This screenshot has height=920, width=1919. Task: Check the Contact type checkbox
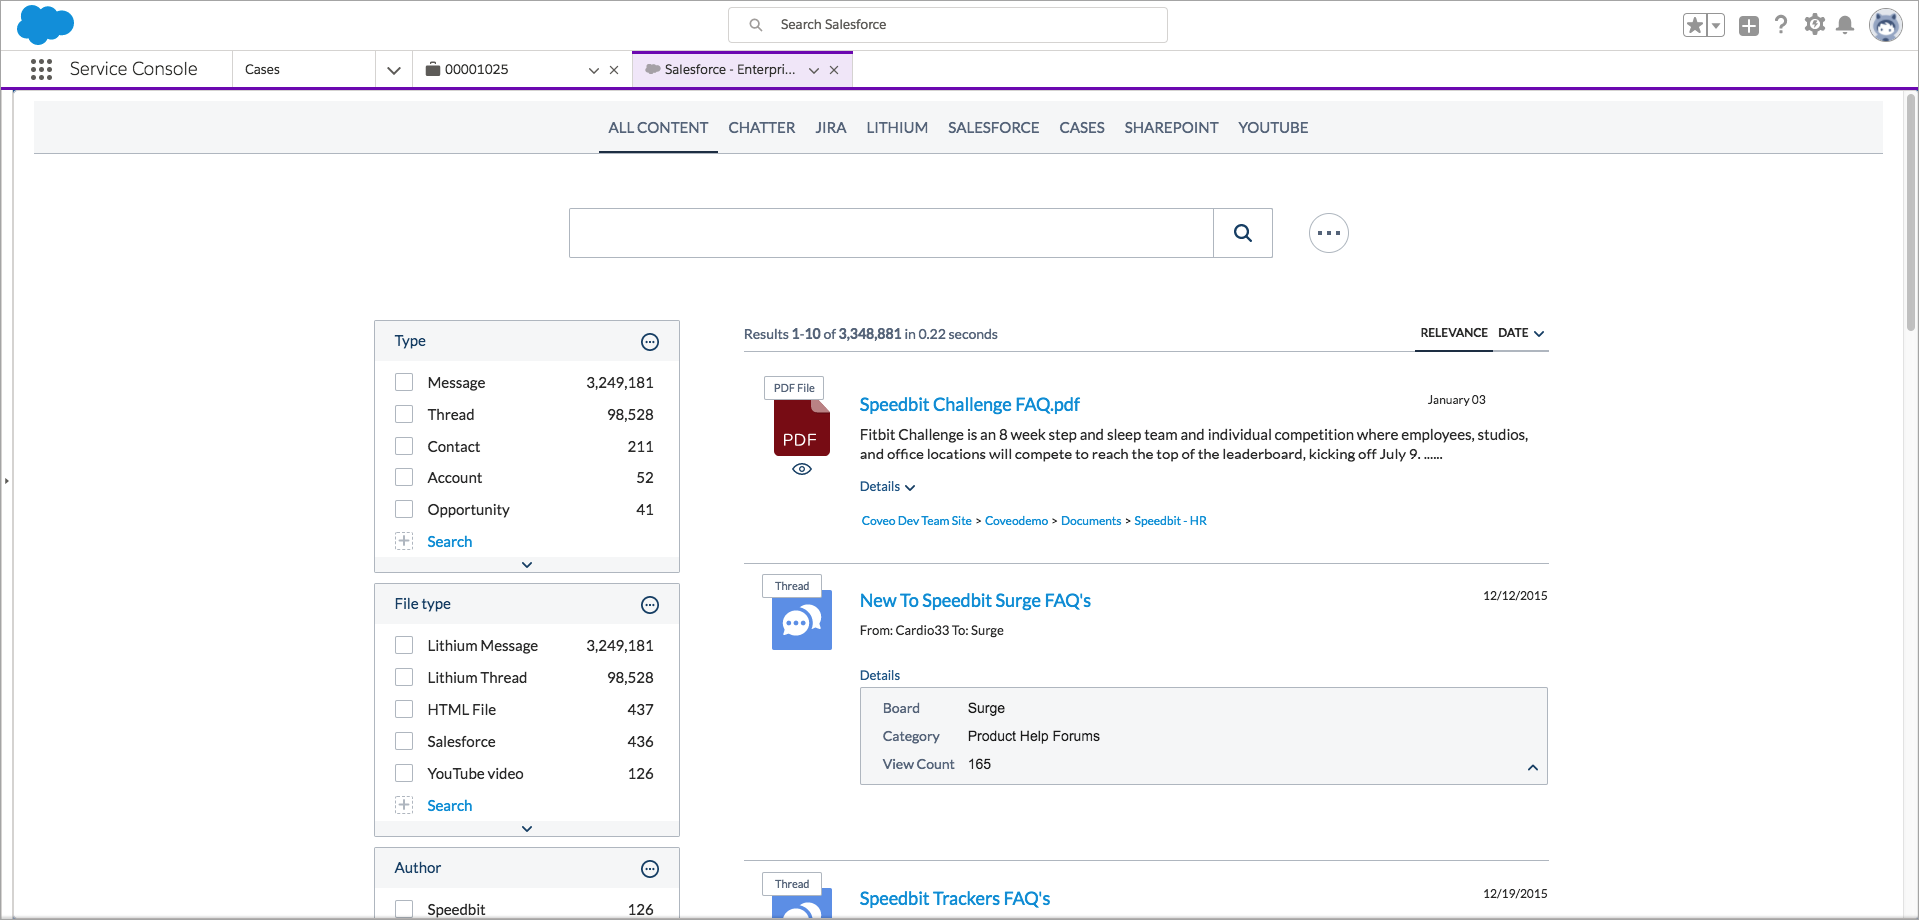(404, 446)
